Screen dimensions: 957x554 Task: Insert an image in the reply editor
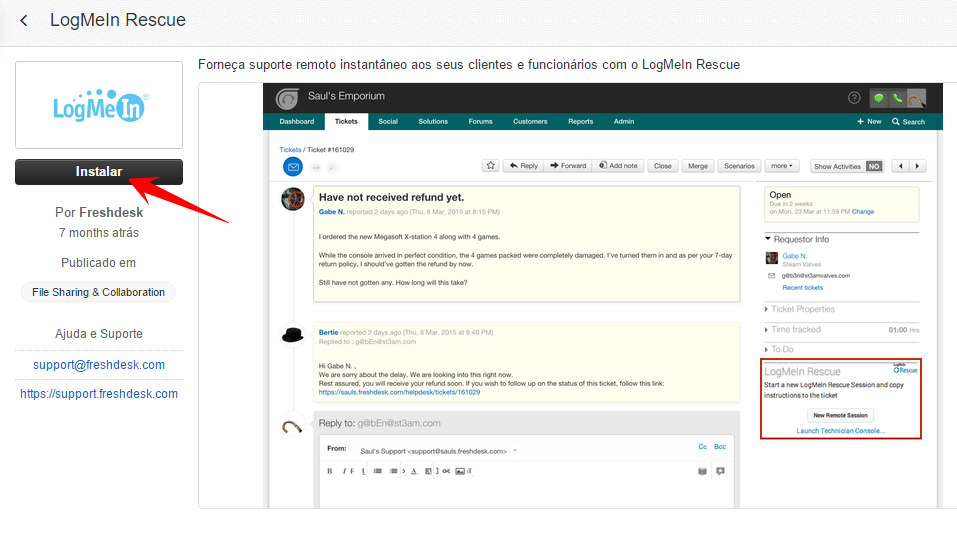[x=460, y=471]
